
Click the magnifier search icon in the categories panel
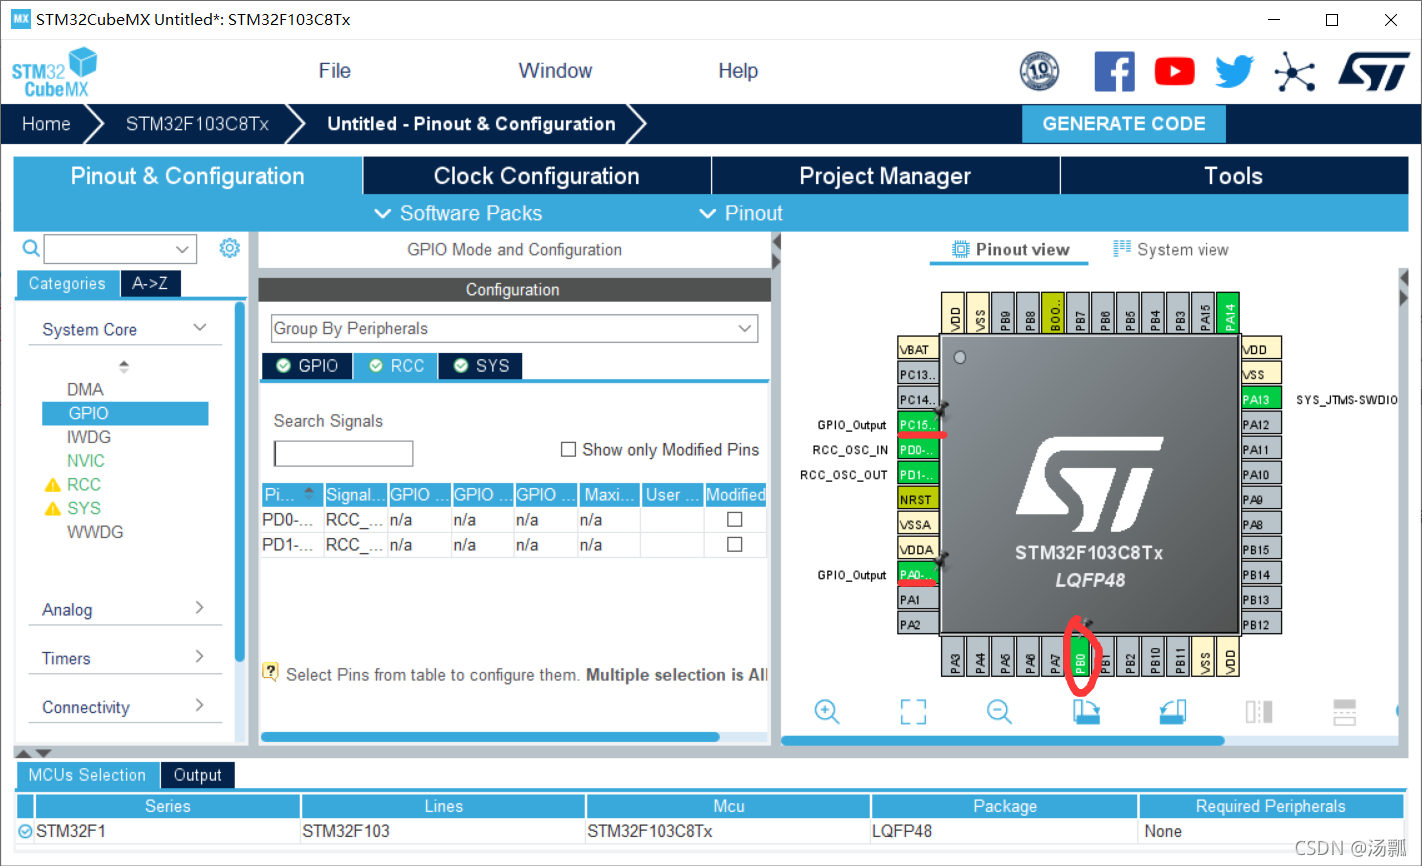tap(31, 248)
